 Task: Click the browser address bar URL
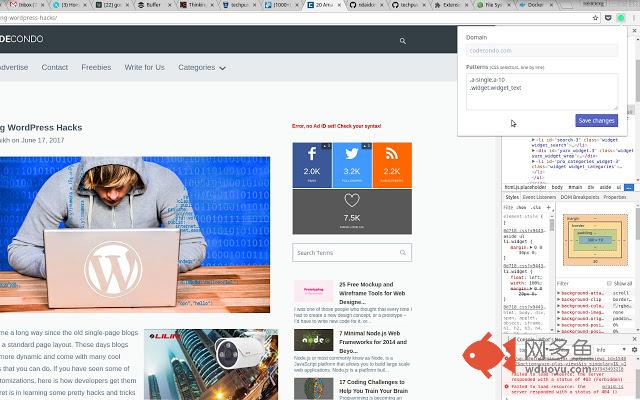pyautogui.click(x=29, y=18)
